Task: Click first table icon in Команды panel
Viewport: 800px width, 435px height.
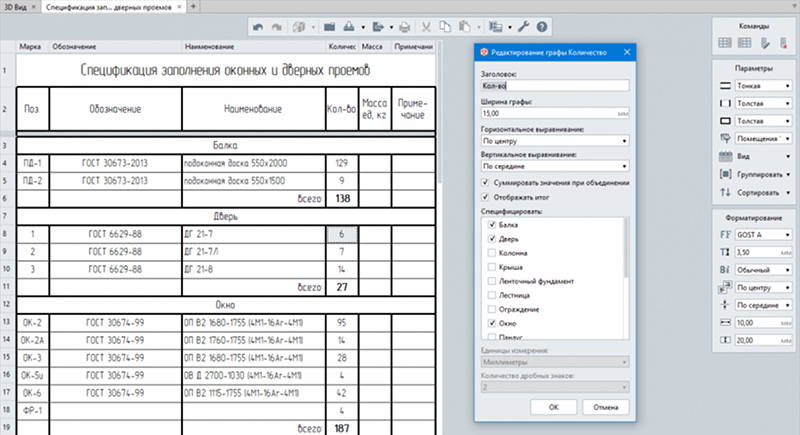Action: (725, 43)
